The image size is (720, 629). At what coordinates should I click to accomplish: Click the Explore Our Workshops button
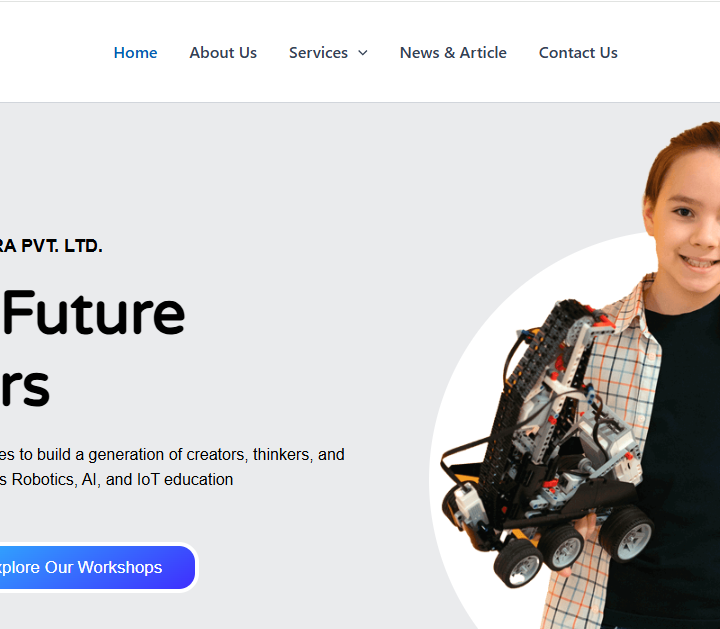point(94,567)
